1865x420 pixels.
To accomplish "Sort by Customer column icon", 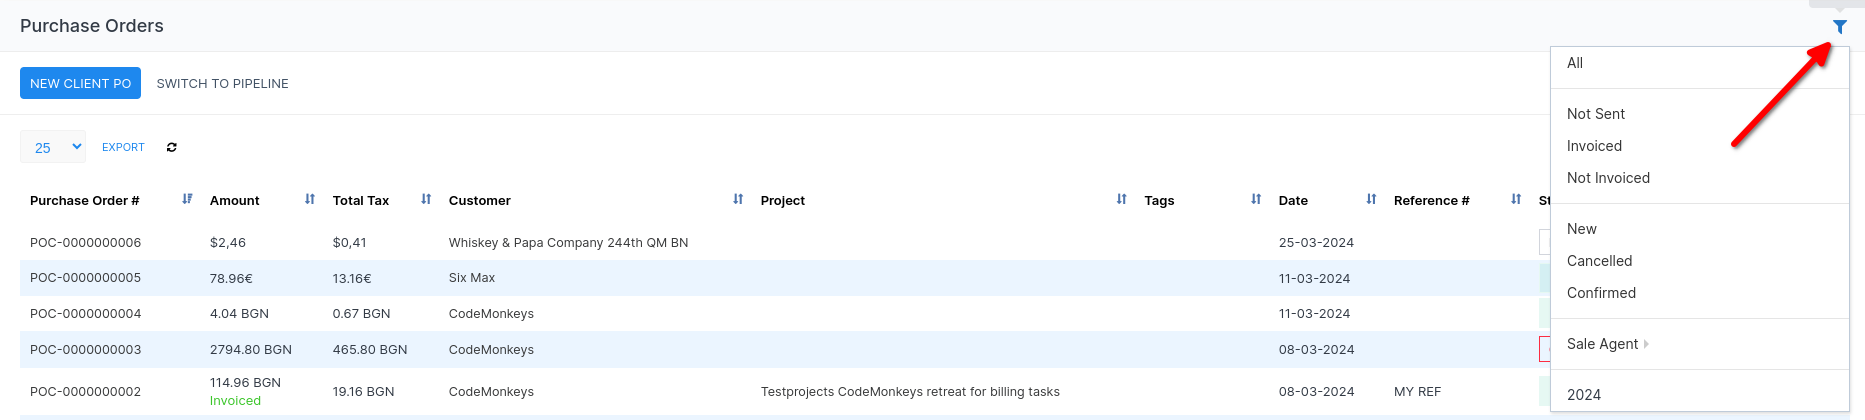I will (x=738, y=200).
